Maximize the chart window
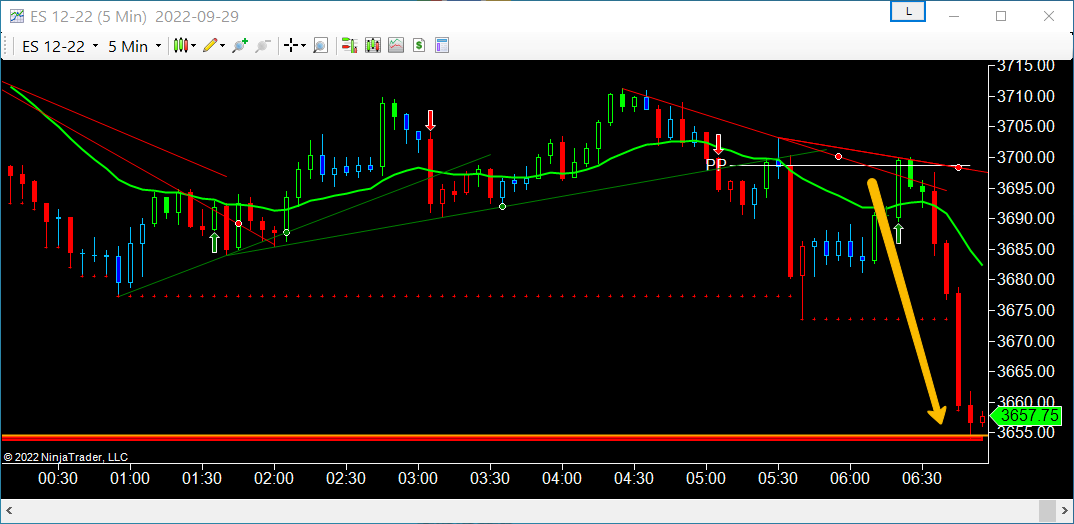This screenshot has height=524, width=1074. [x=1001, y=15]
